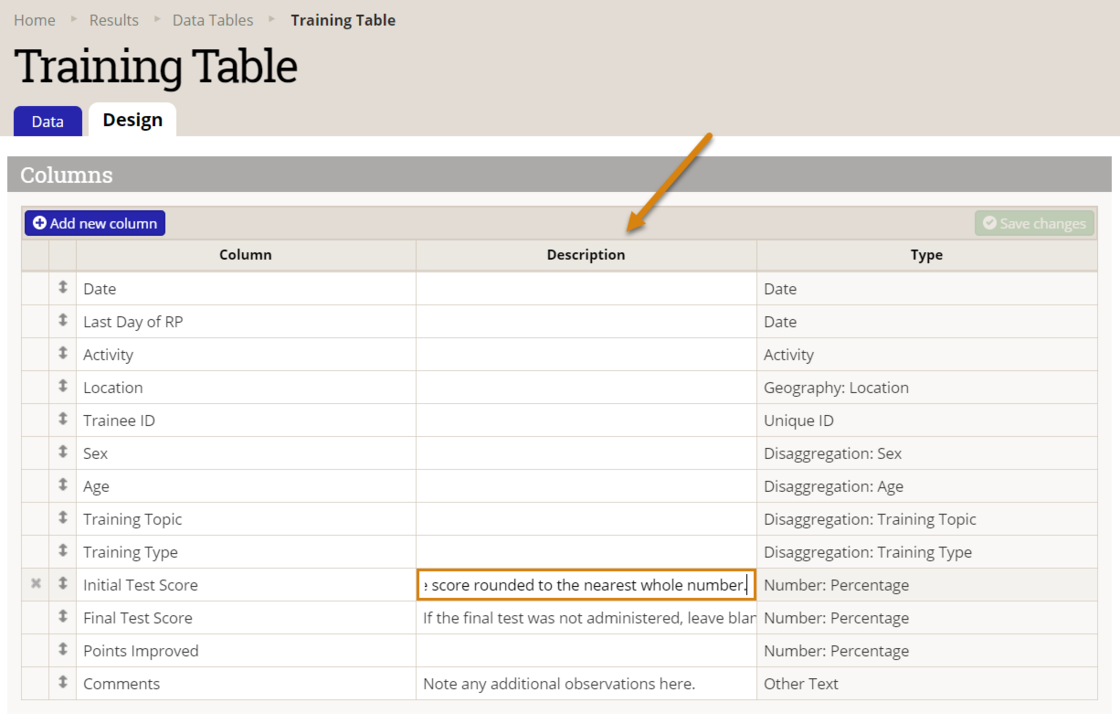Click the empty description cell for Sex
The height and width of the screenshot is (724, 1120).
click(585, 453)
